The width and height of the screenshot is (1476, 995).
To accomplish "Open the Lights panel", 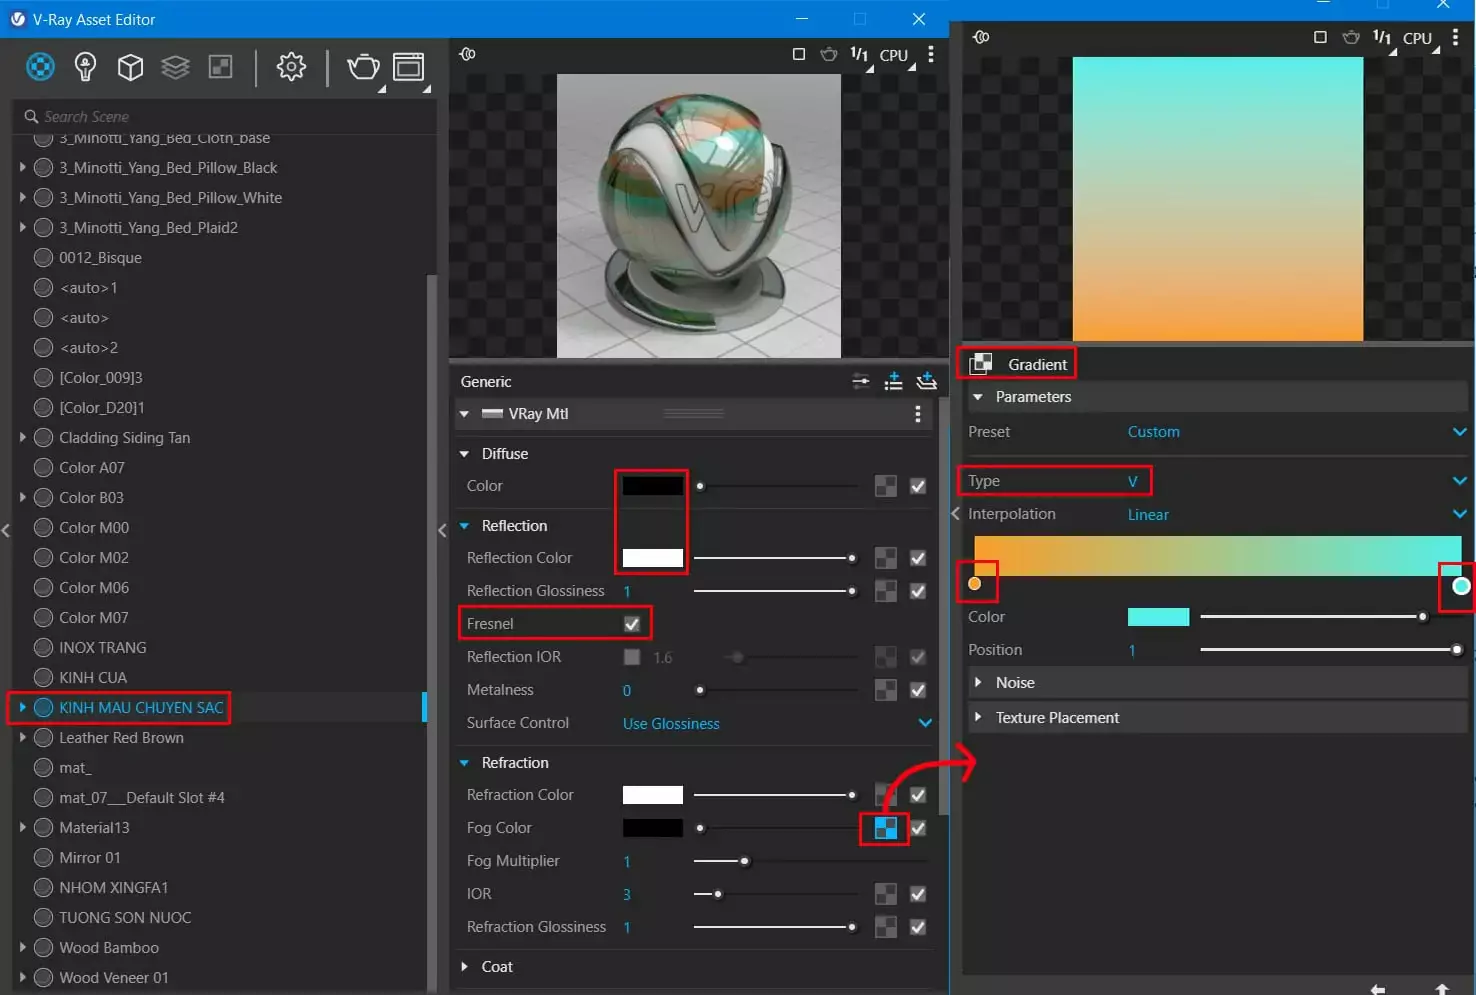I will point(85,67).
